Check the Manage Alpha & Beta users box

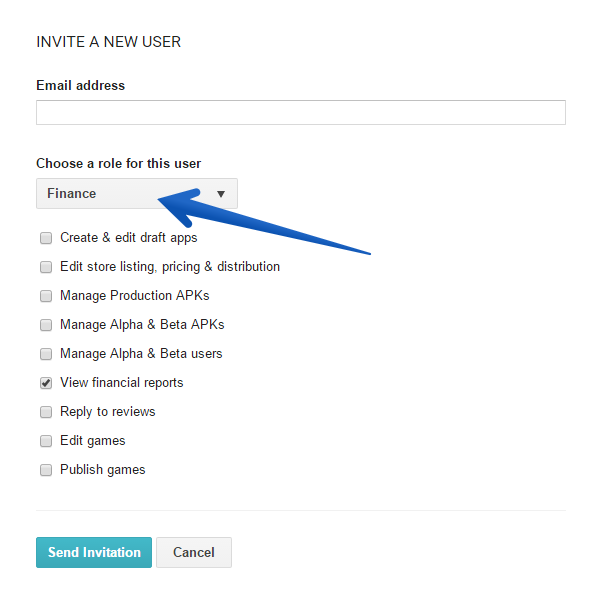[46, 354]
